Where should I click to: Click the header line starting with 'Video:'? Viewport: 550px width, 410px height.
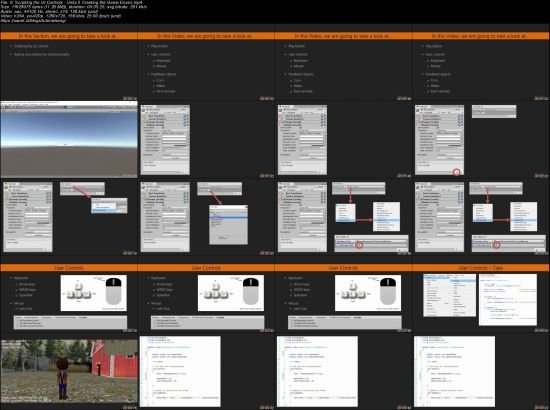(61, 16)
